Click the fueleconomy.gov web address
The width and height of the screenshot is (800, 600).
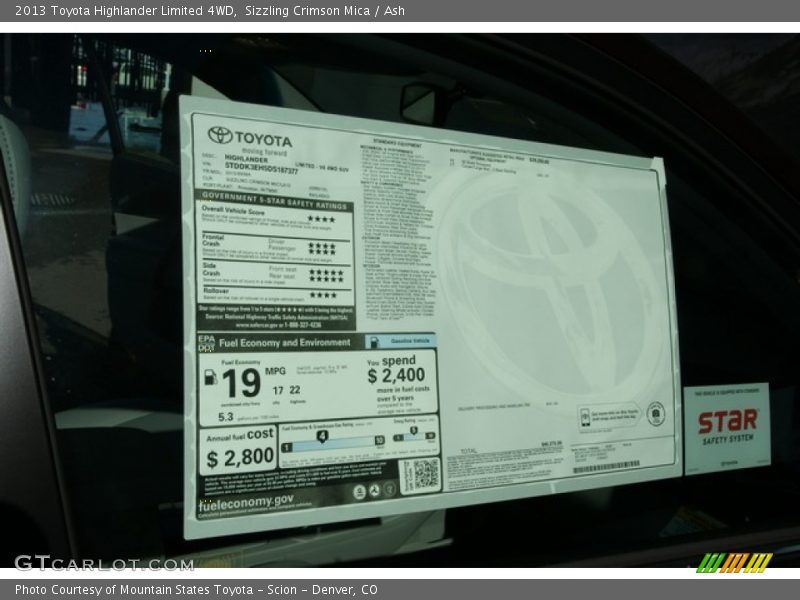246,500
